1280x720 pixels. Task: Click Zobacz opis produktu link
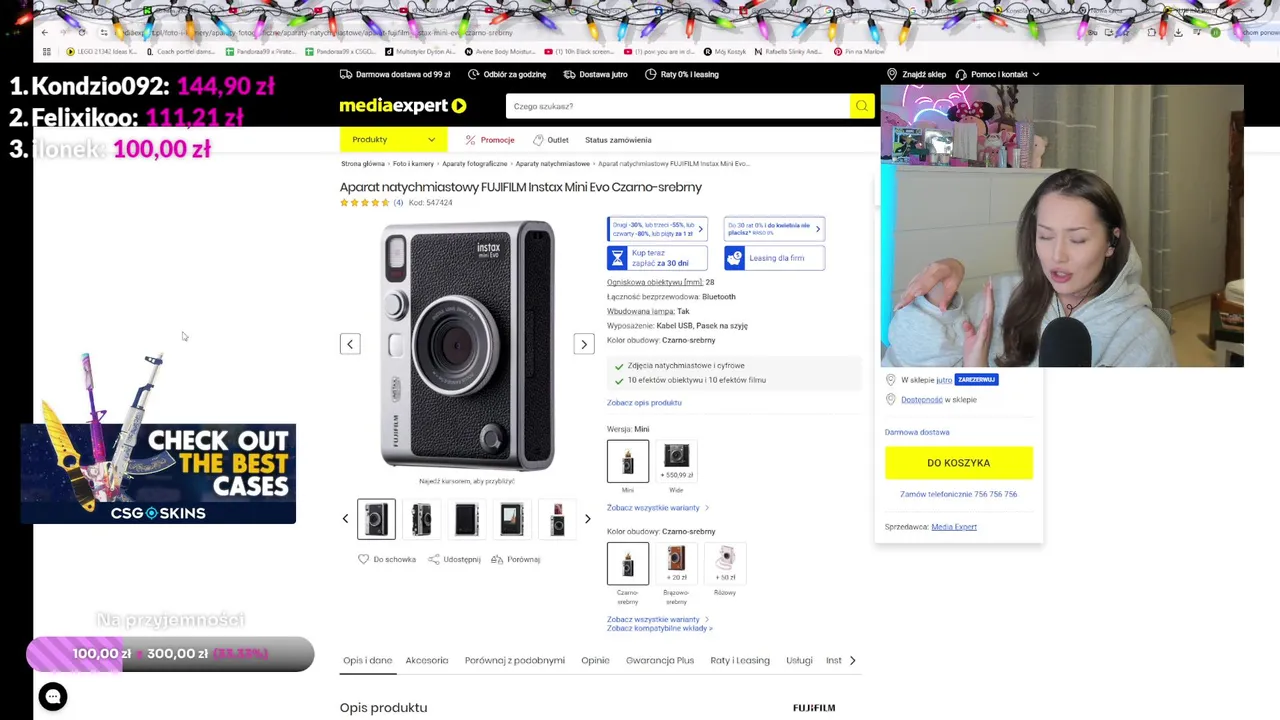coord(644,402)
